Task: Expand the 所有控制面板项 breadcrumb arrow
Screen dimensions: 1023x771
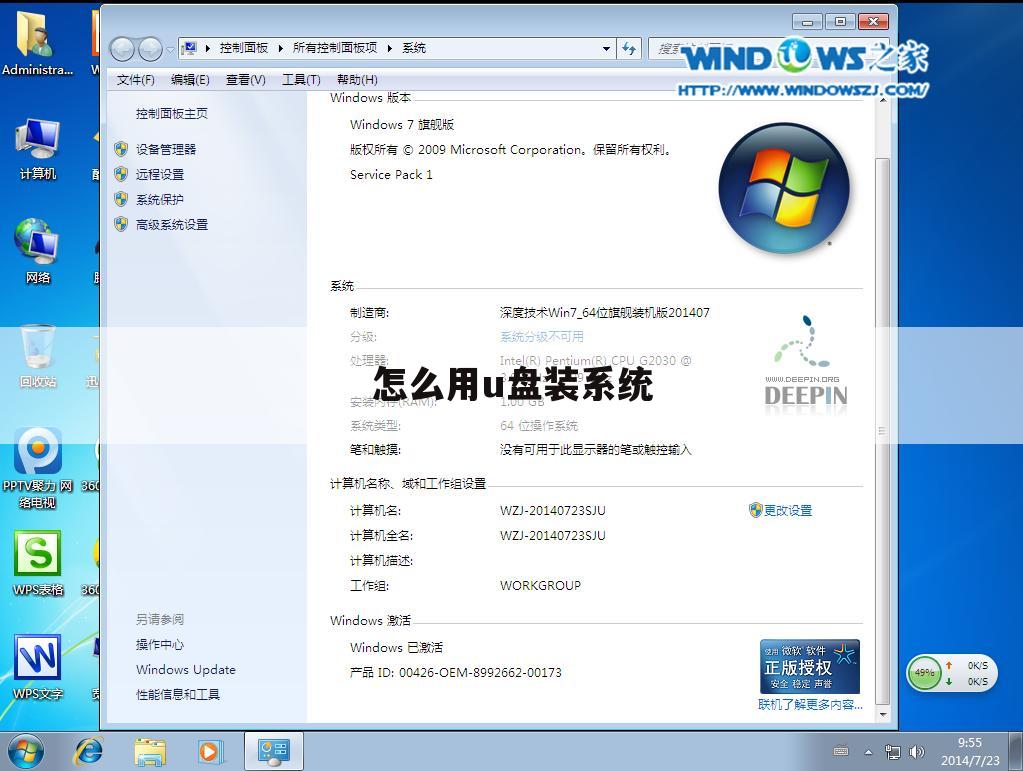Action: pos(389,48)
